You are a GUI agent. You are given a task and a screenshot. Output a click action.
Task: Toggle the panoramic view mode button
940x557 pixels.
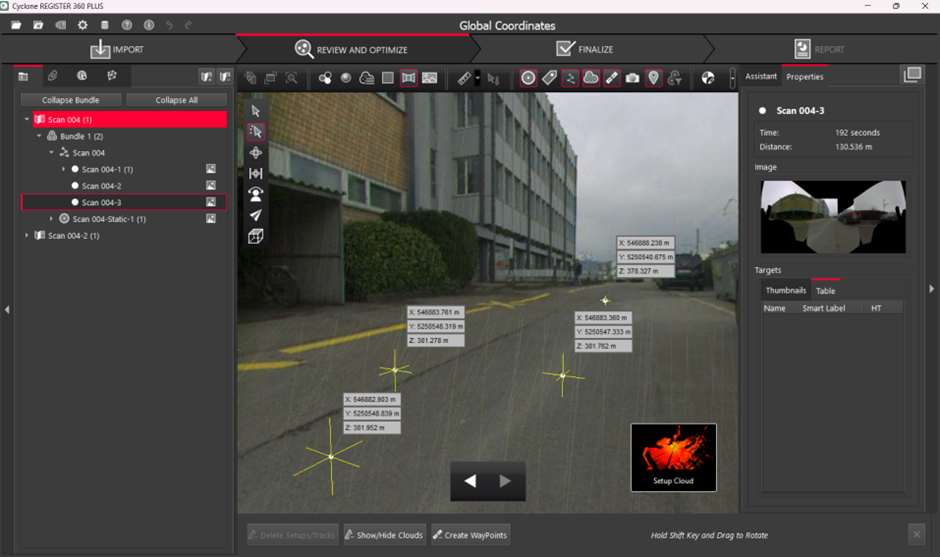pyautogui.click(x=408, y=78)
